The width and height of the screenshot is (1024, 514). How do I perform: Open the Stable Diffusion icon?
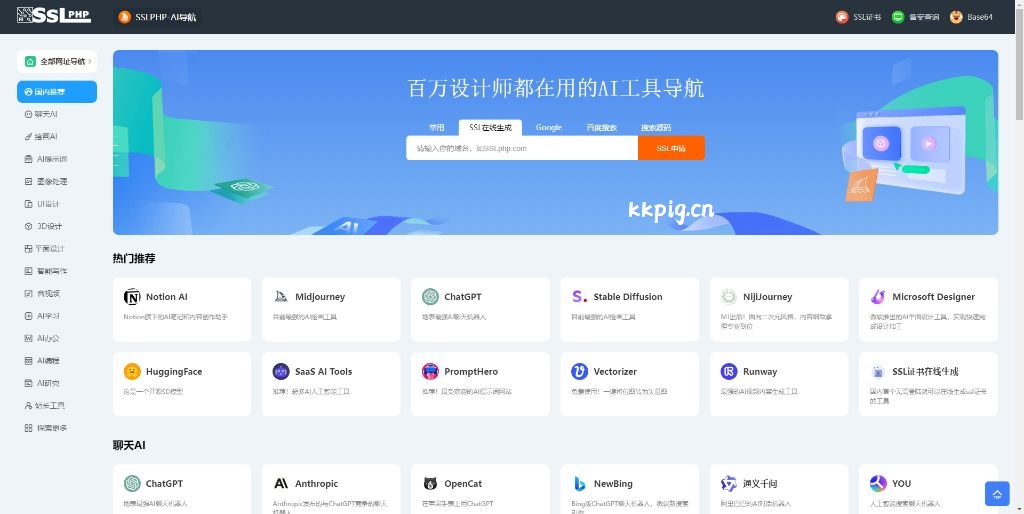[x=579, y=297]
